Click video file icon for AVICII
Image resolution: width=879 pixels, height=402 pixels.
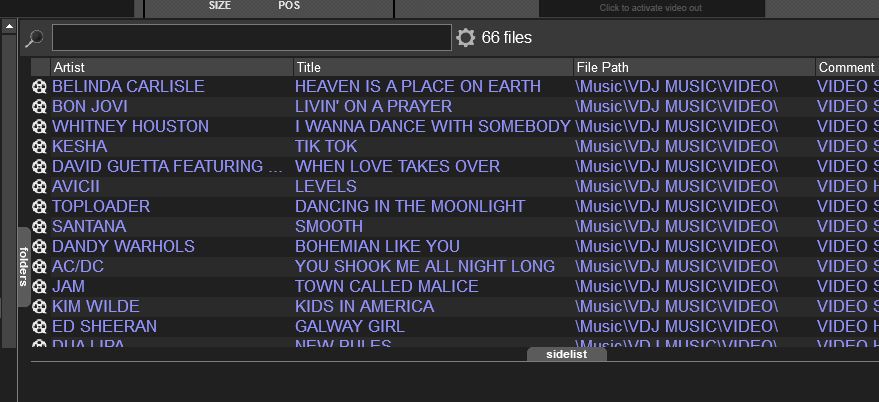point(39,186)
